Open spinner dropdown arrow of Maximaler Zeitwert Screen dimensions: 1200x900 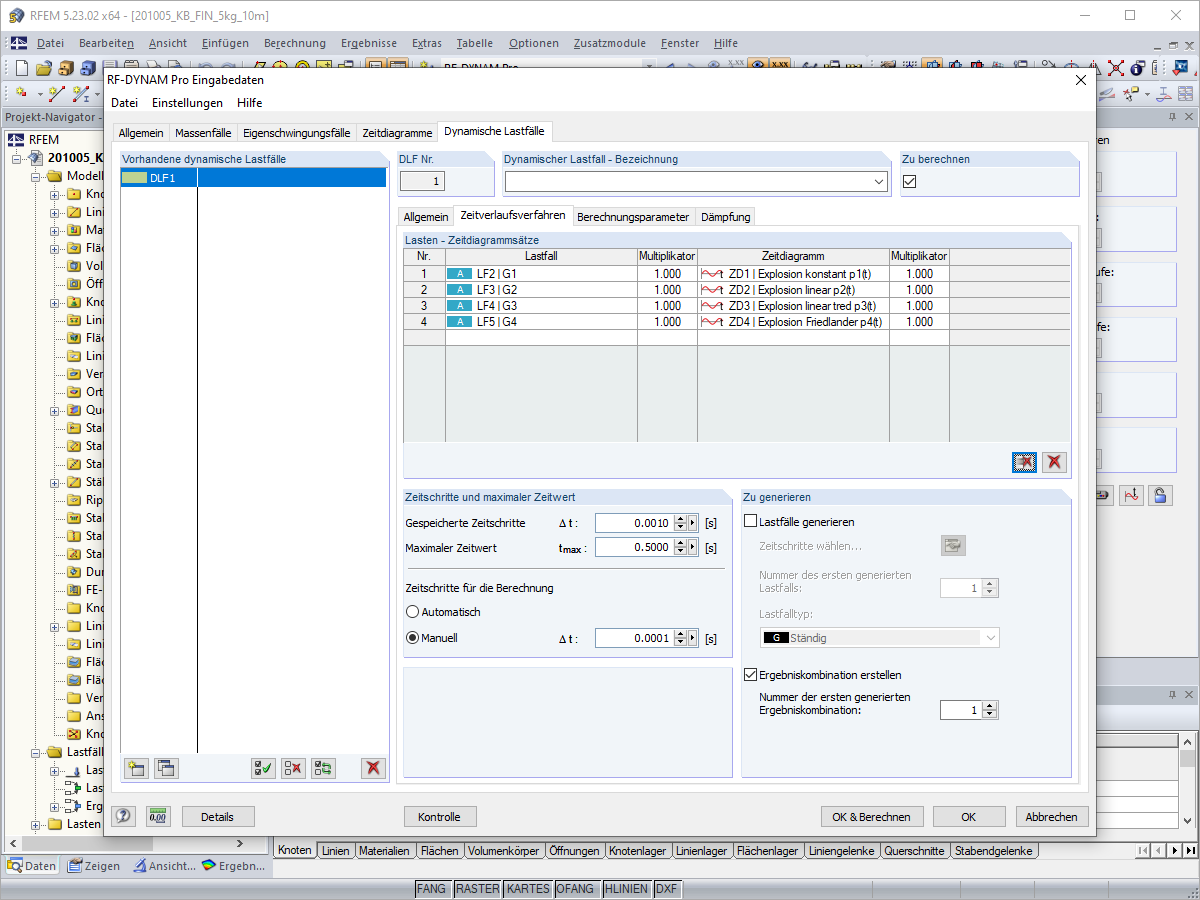pos(692,547)
